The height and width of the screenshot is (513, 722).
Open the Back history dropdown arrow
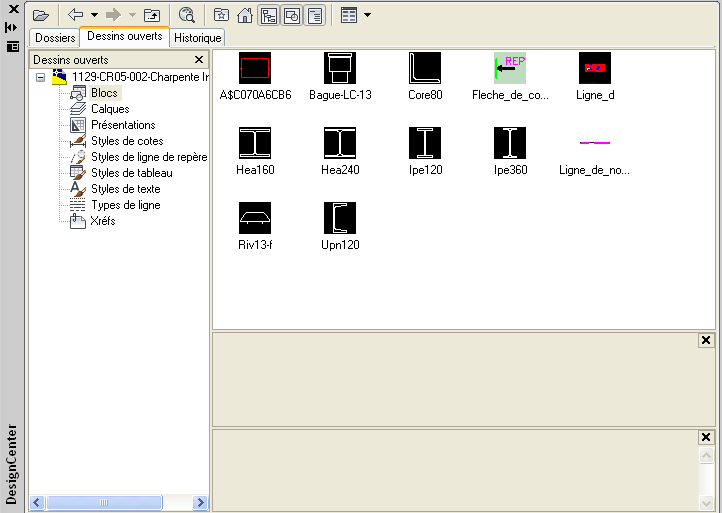coord(94,15)
